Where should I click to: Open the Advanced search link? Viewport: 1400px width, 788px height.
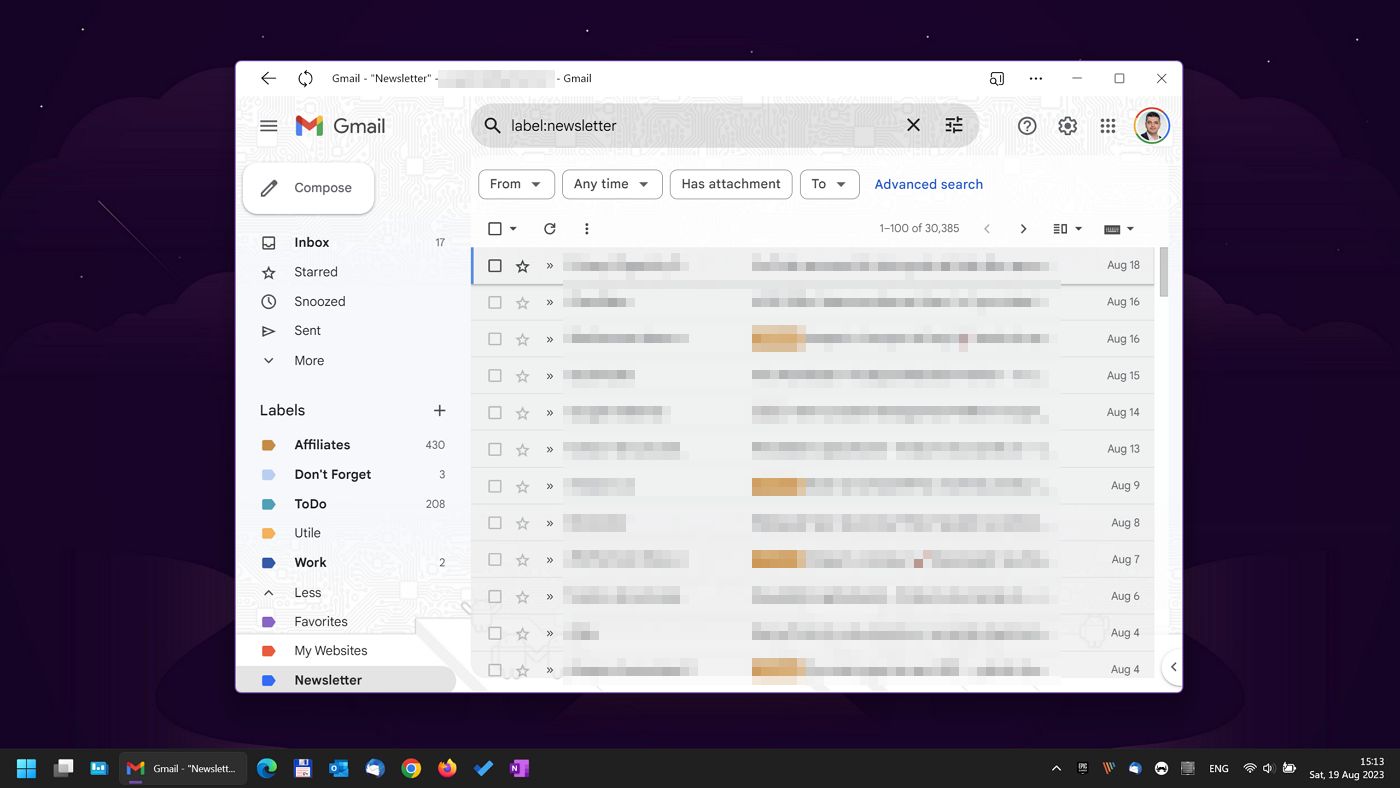coord(928,184)
